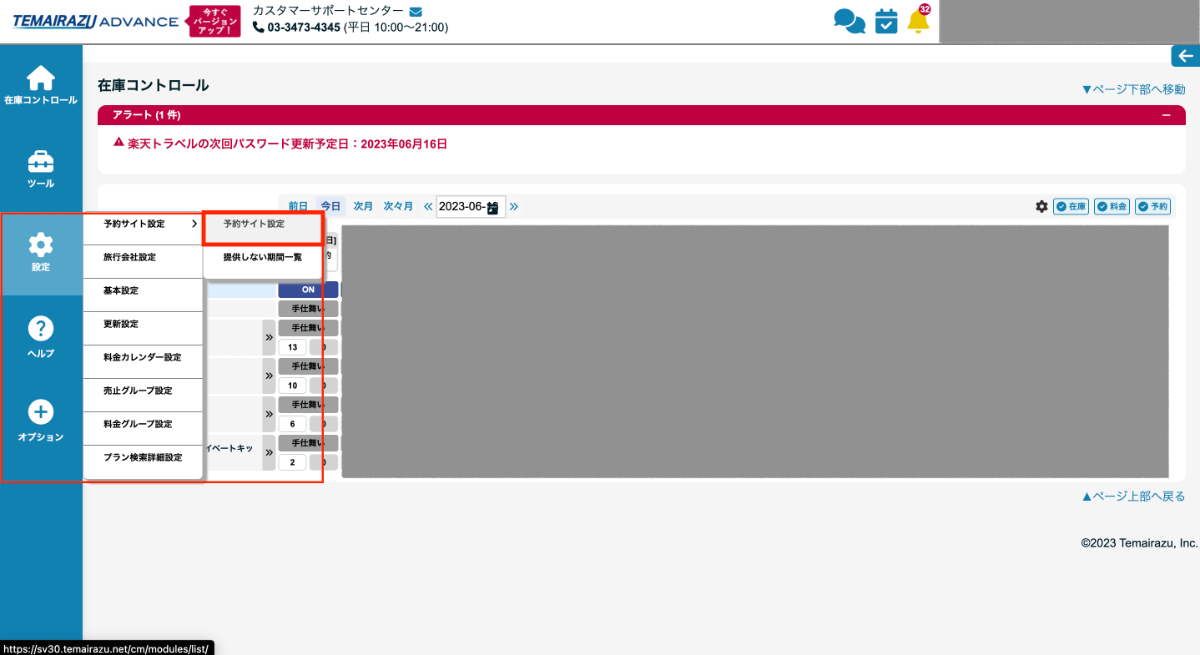1200x655 pixels.
Task: Click the gear icon beside 在庫 checkbox
Action: tap(1042, 206)
